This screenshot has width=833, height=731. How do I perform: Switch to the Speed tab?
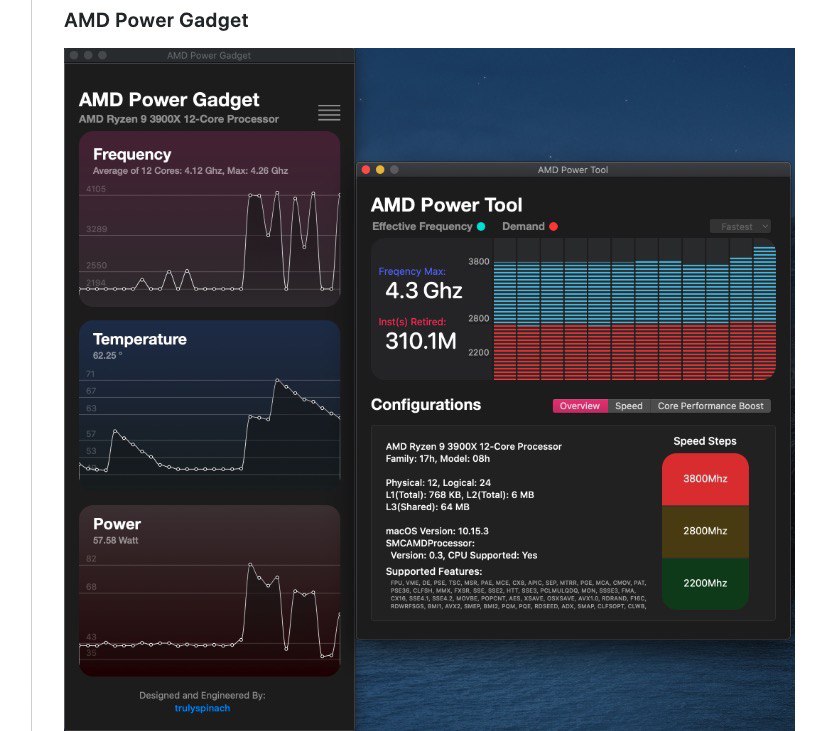pos(628,406)
